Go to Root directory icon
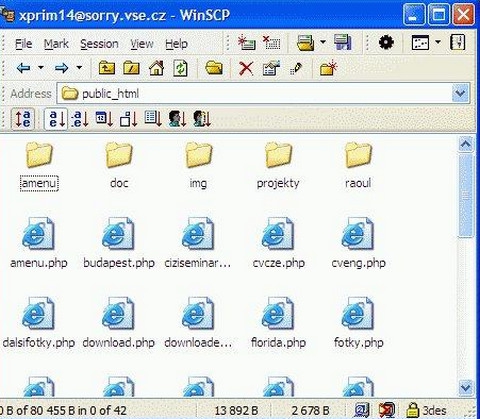The width and height of the screenshot is (480, 419). point(131,68)
